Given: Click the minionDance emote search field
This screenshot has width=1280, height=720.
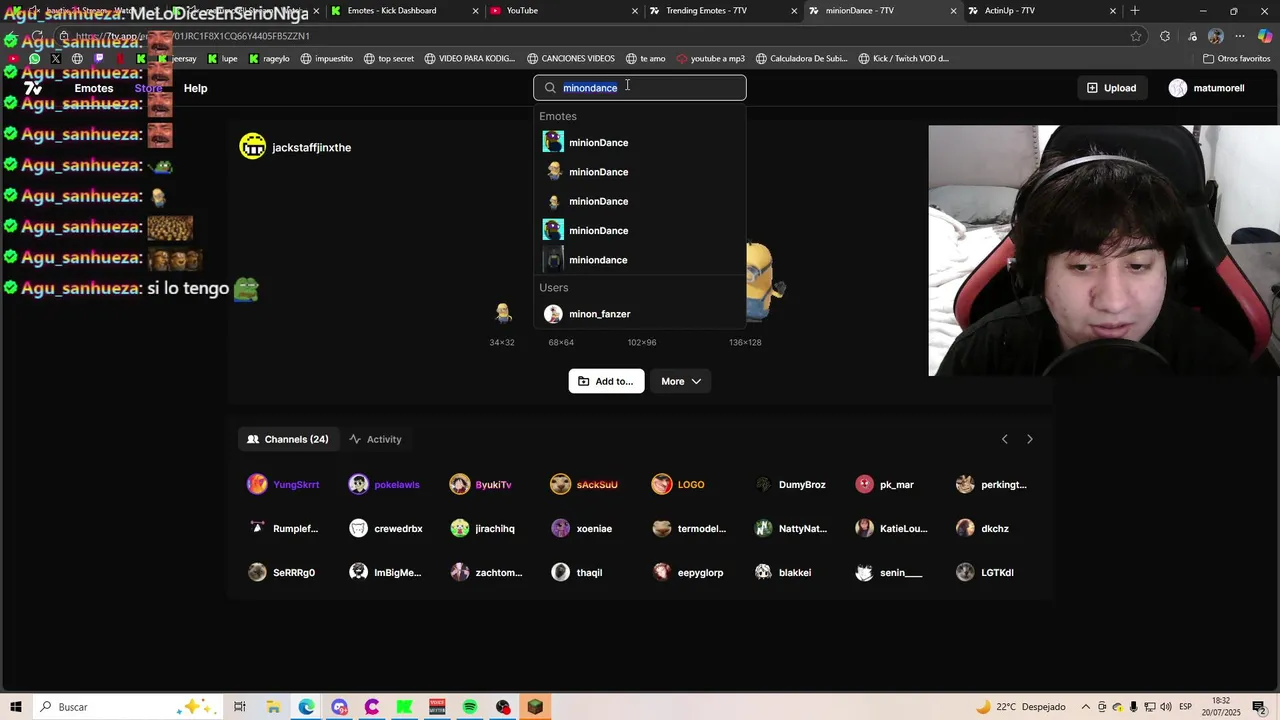Looking at the screenshot, I should (640, 88).
